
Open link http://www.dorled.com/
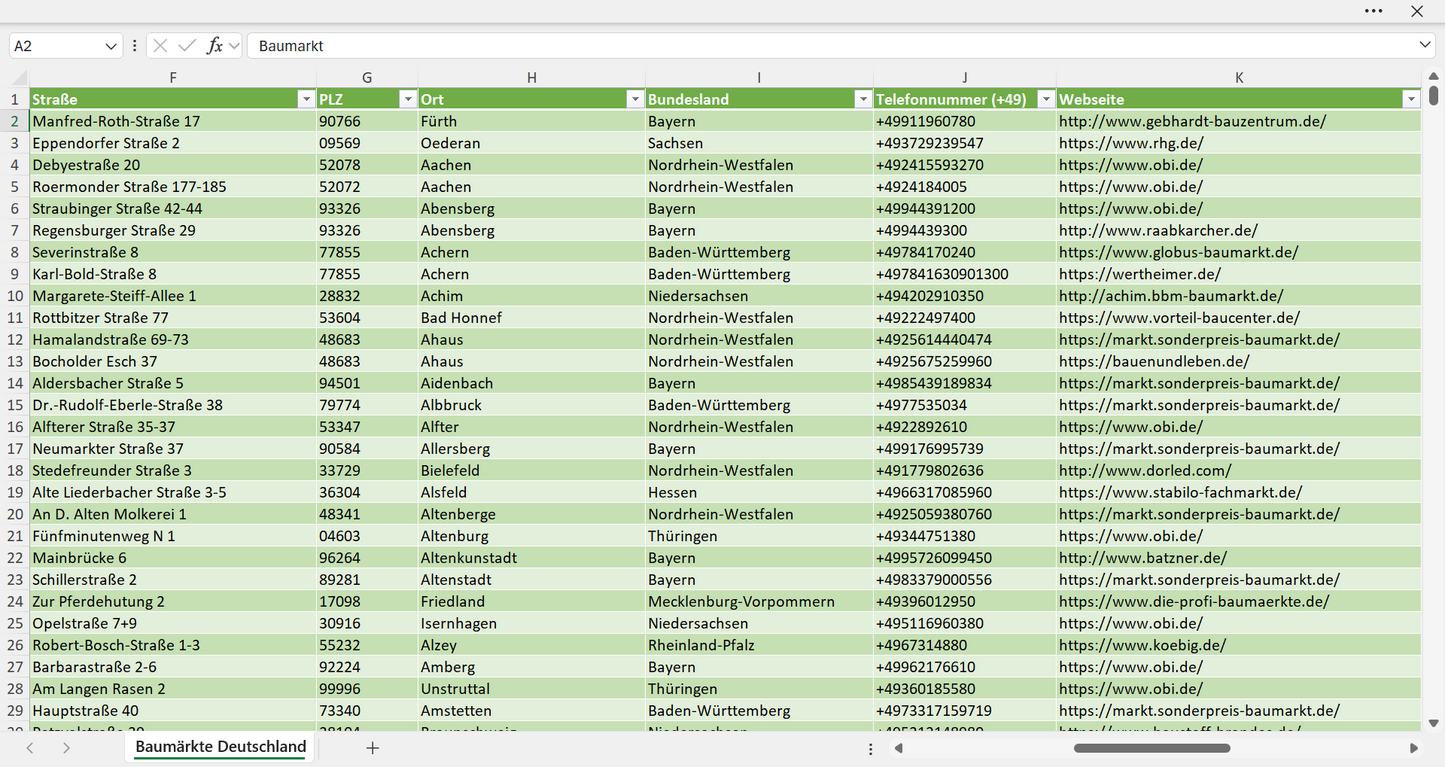pyautogui.click(x=1145, y=470)
